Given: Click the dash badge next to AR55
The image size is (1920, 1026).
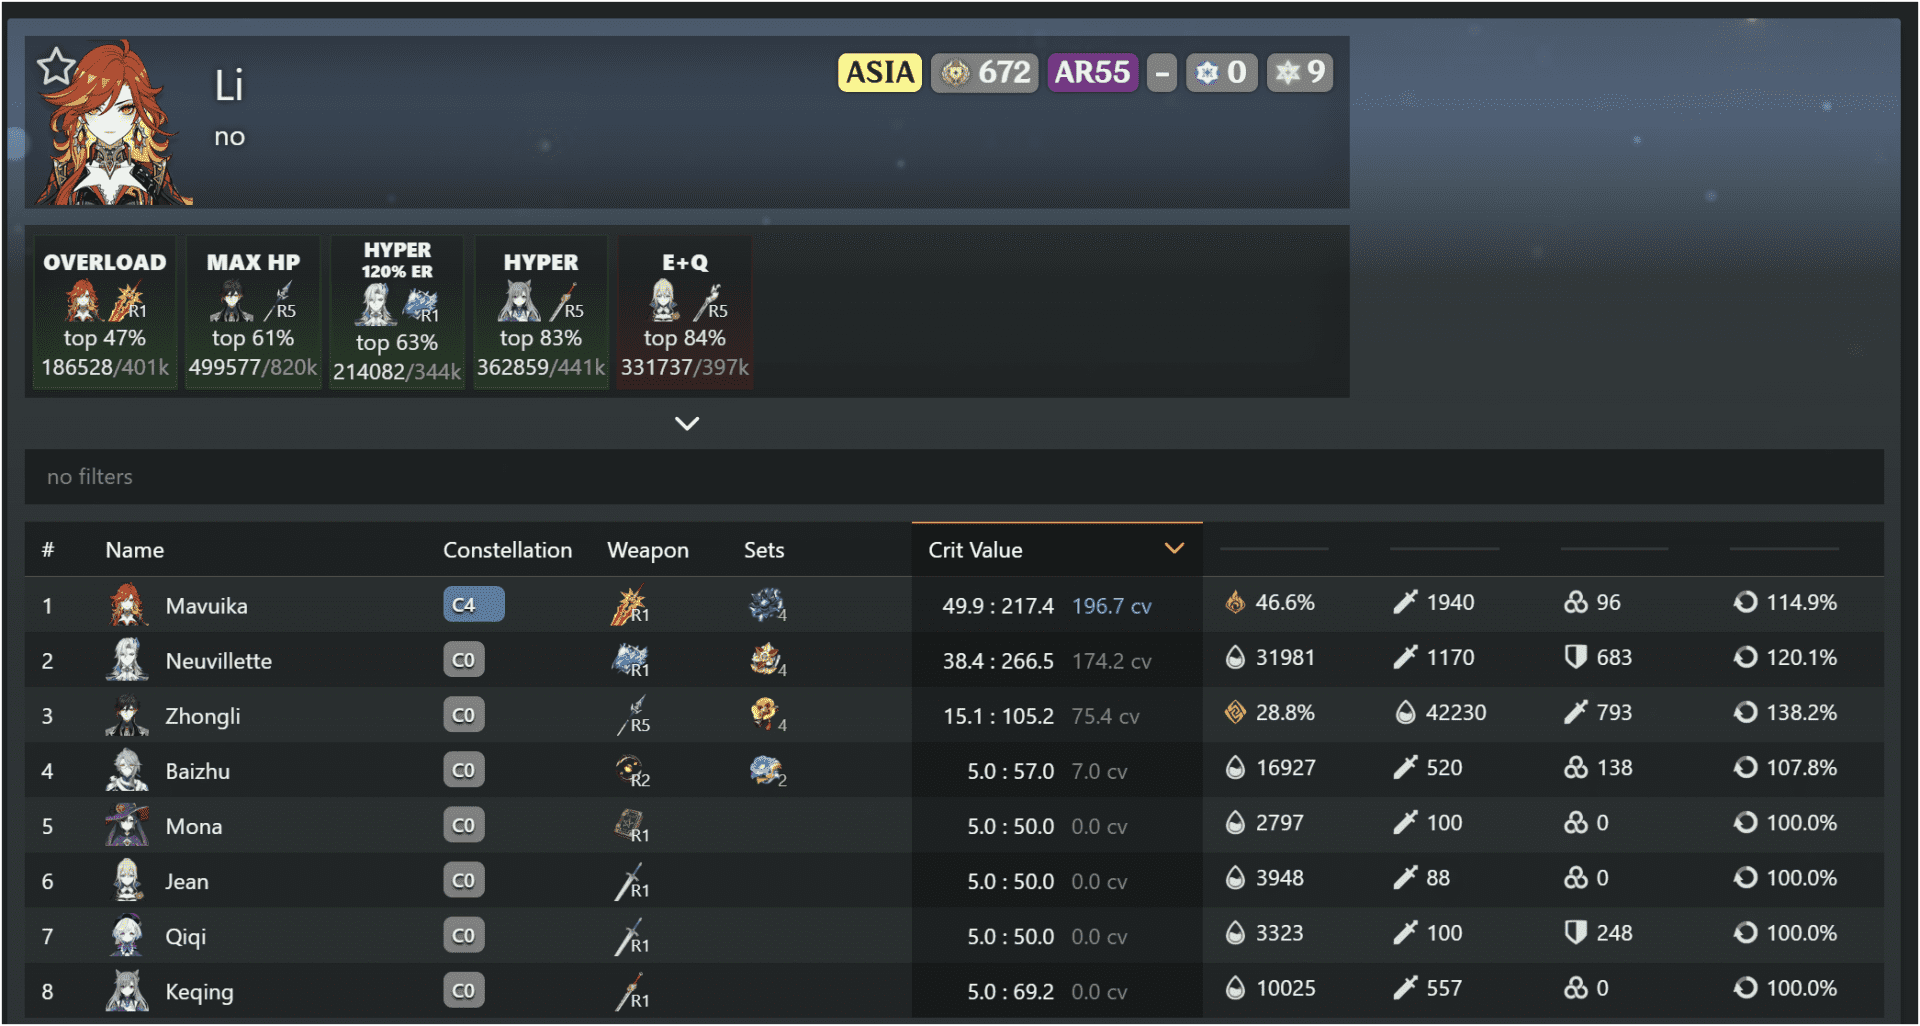Looking at the screenshot, I should (x=1162, y=72).
